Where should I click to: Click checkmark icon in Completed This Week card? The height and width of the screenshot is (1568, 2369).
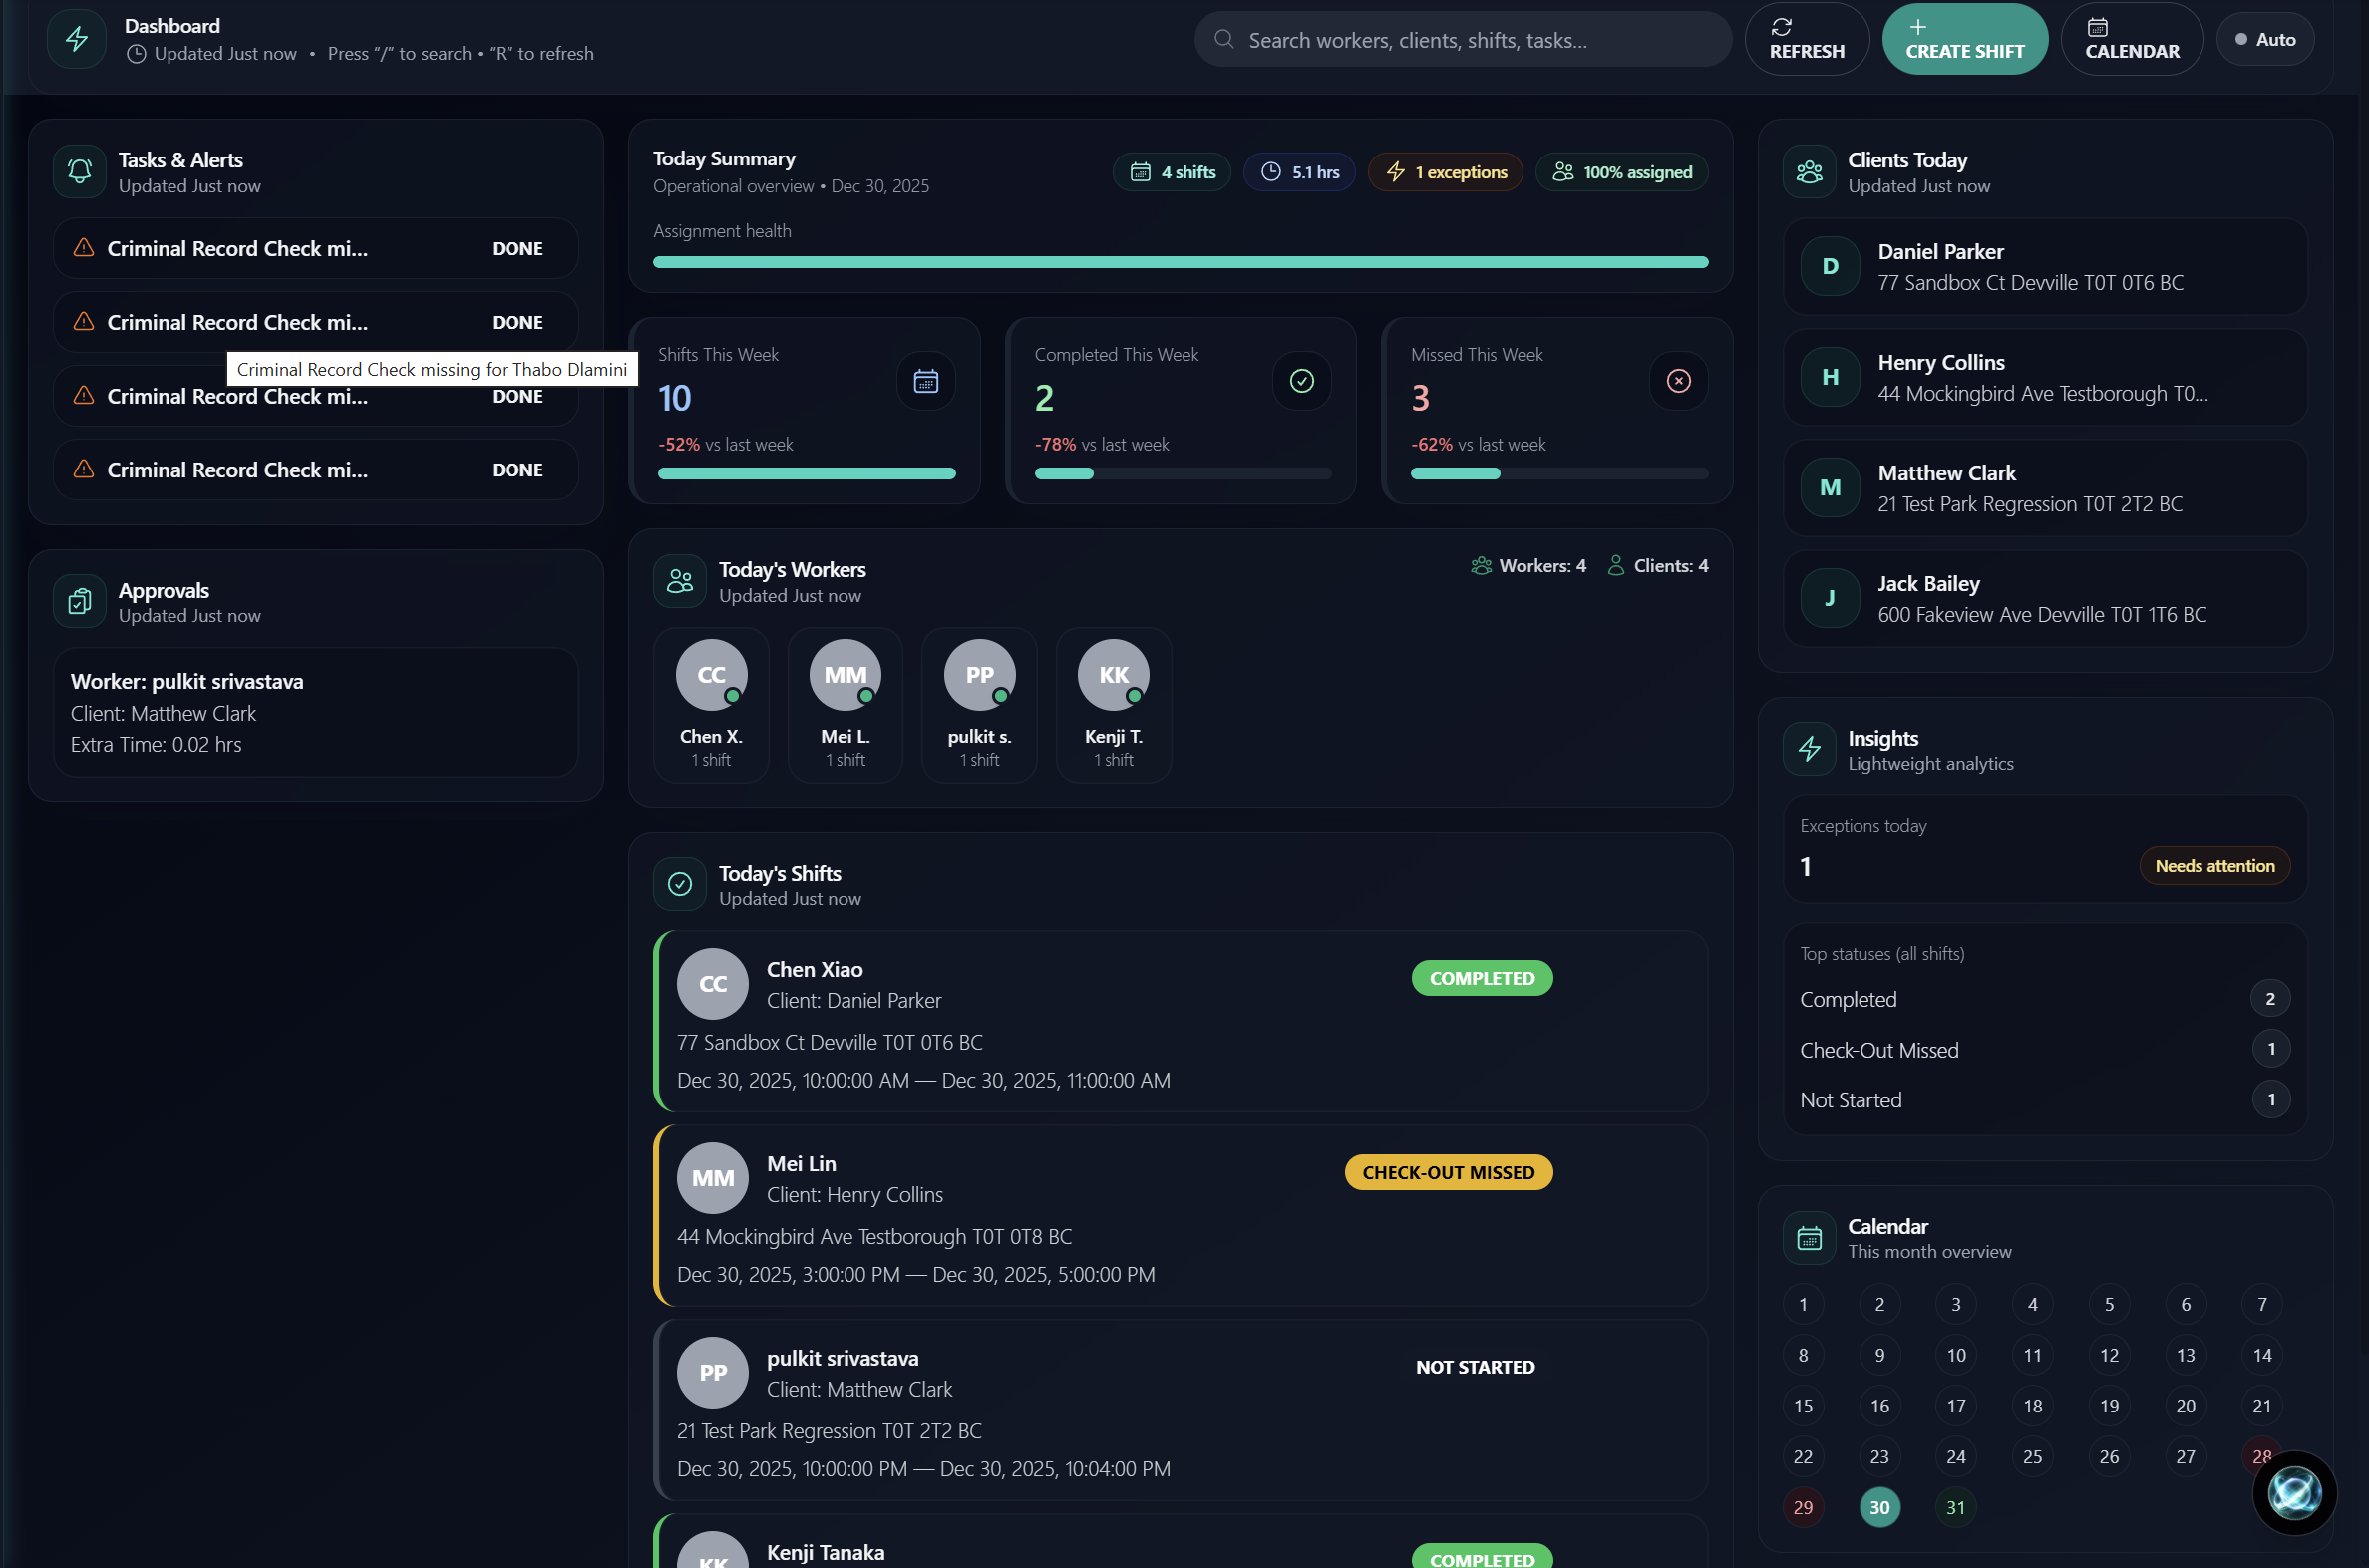[1301, 381]
